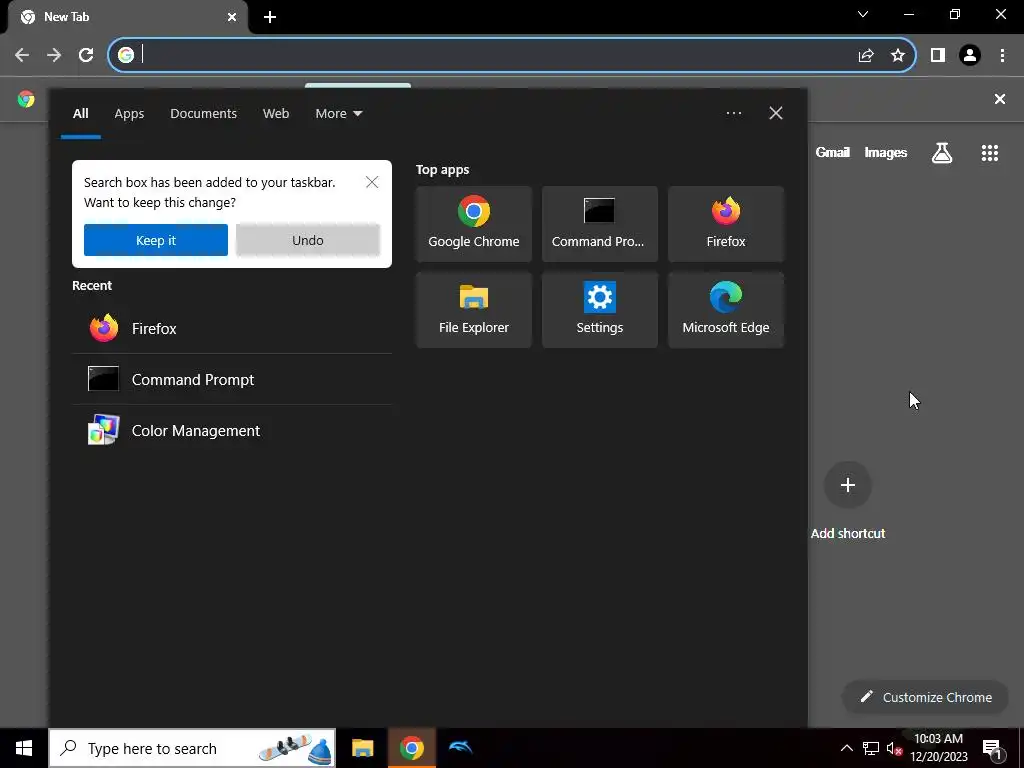The image size is (1024, 768).
Task: Launch Microsoft Edge from Top apps
Action: [726, 310]
